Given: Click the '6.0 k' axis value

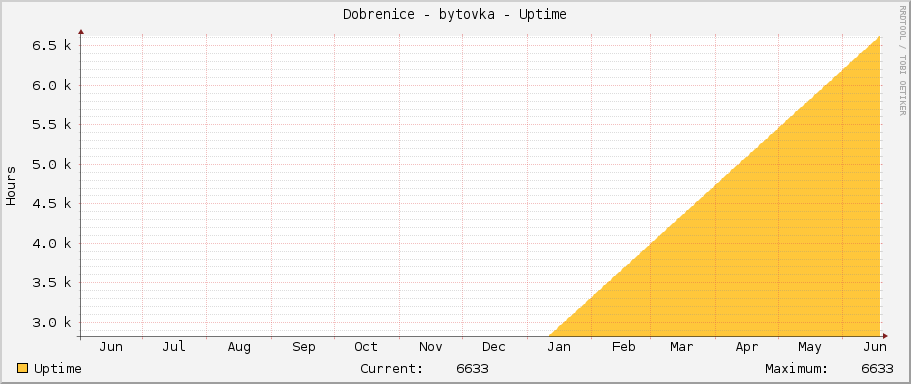Looking at the screenshot, I should pyautogui.click(x=51, y=85).
